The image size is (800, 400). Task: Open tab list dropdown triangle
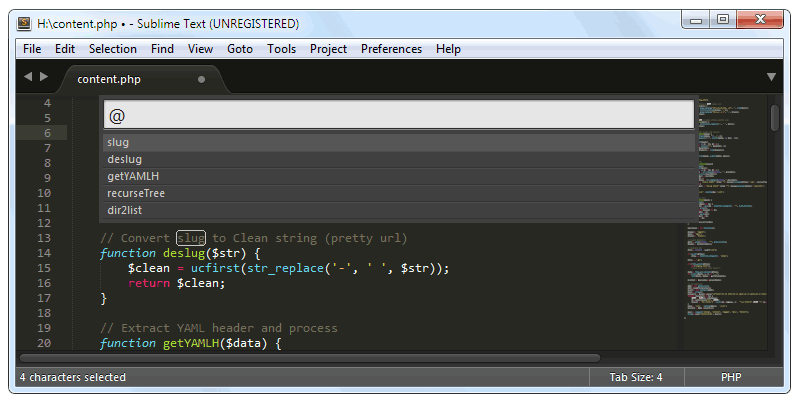coord(771,77)
